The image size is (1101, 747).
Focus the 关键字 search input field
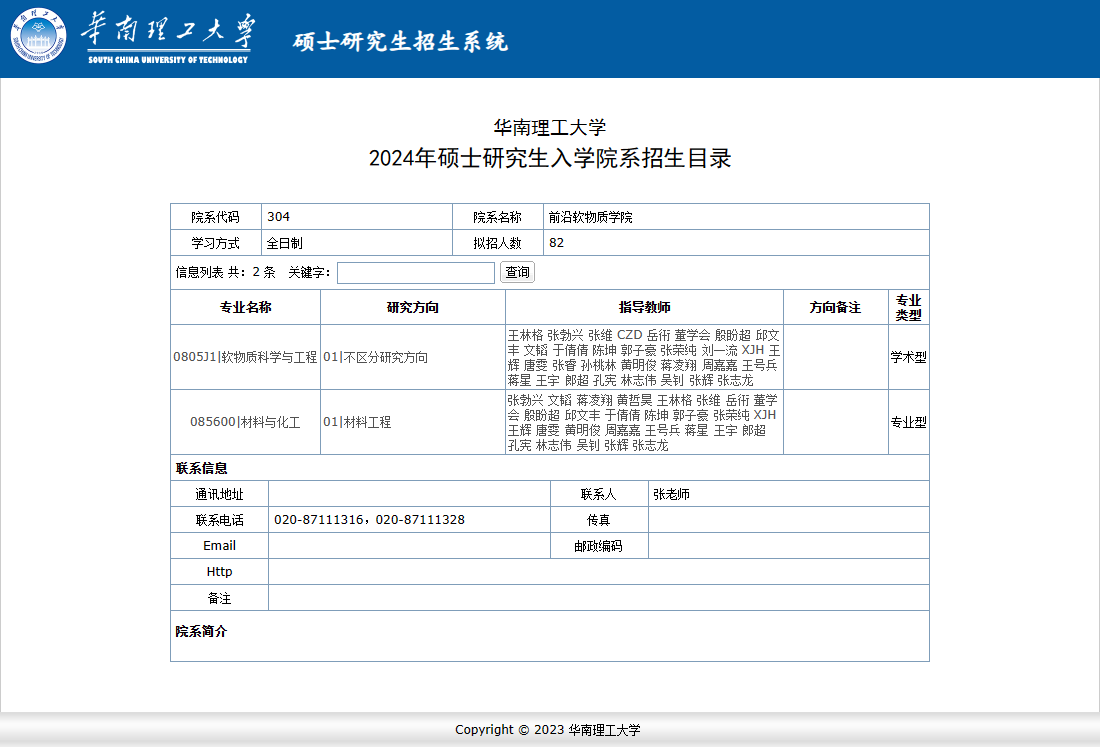point(416,272)
